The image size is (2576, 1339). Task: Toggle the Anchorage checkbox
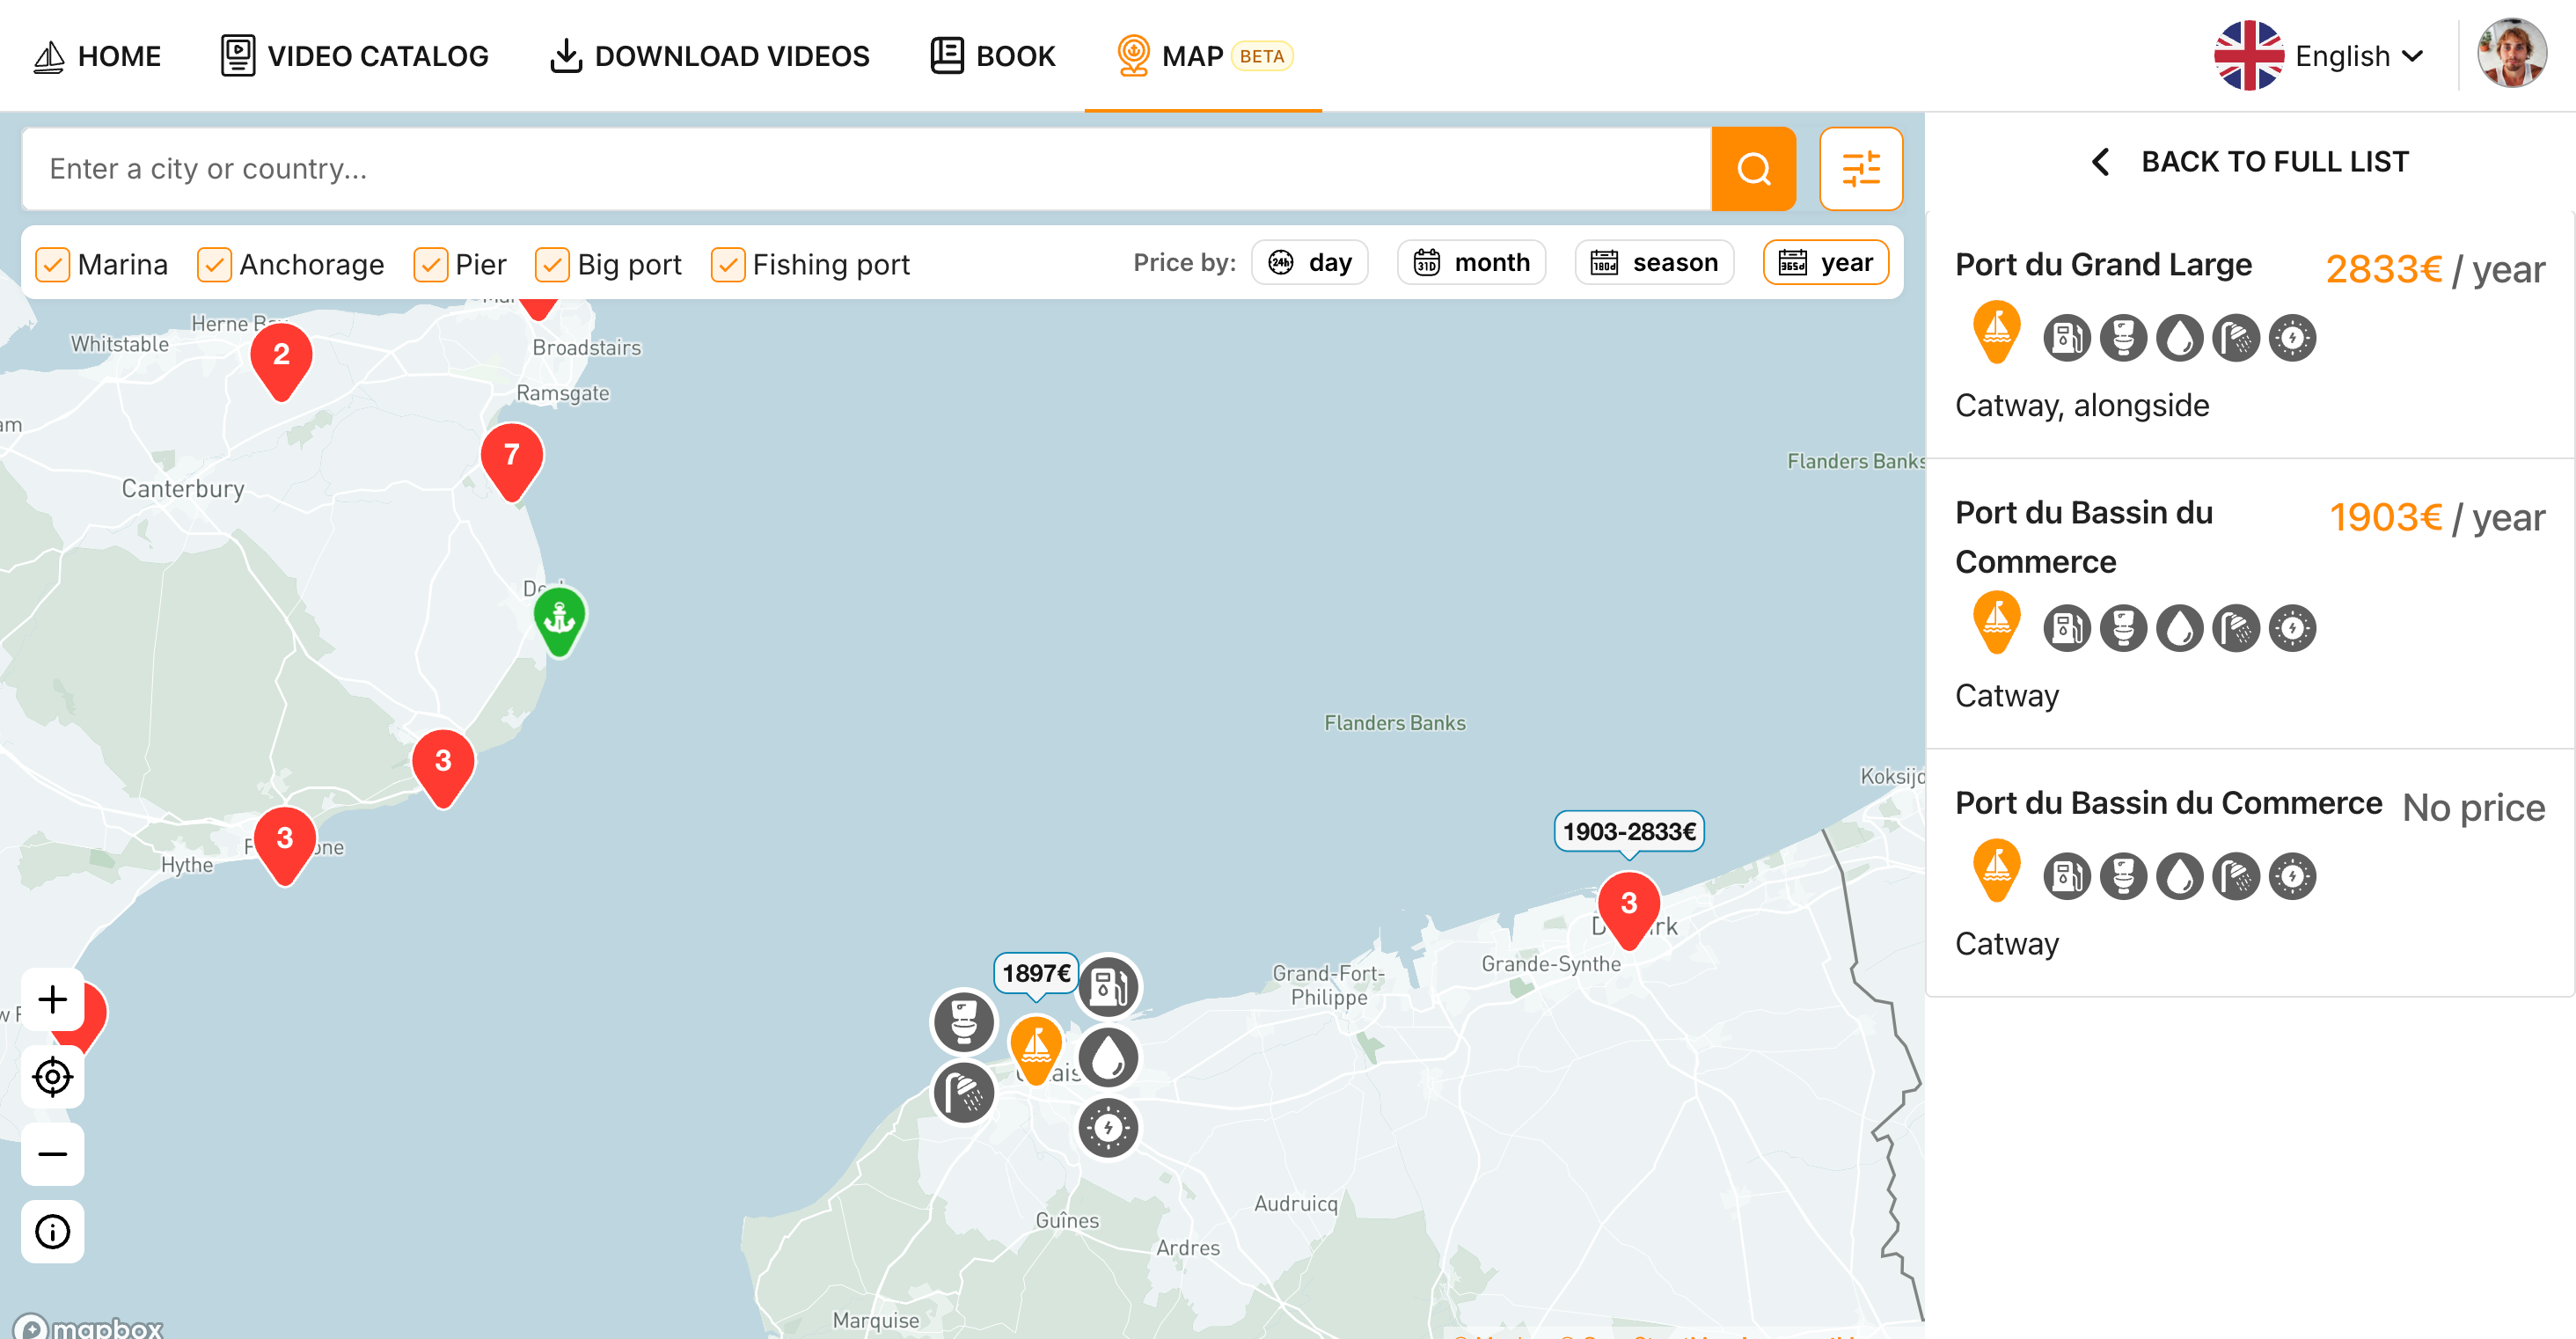pyautogui.click(x=214, y=264)
